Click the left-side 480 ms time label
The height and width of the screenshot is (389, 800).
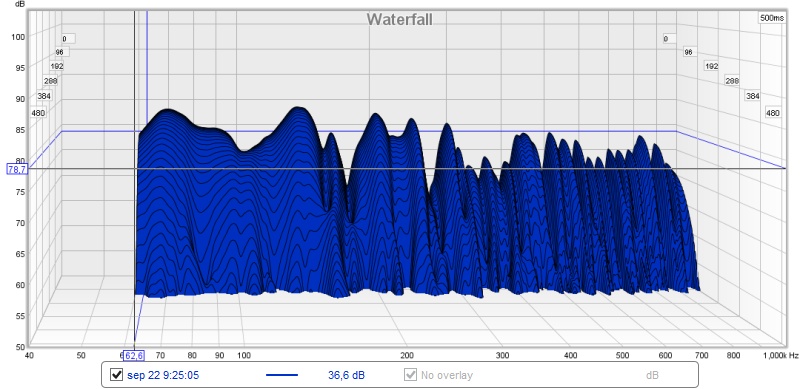tap(38, 113)
